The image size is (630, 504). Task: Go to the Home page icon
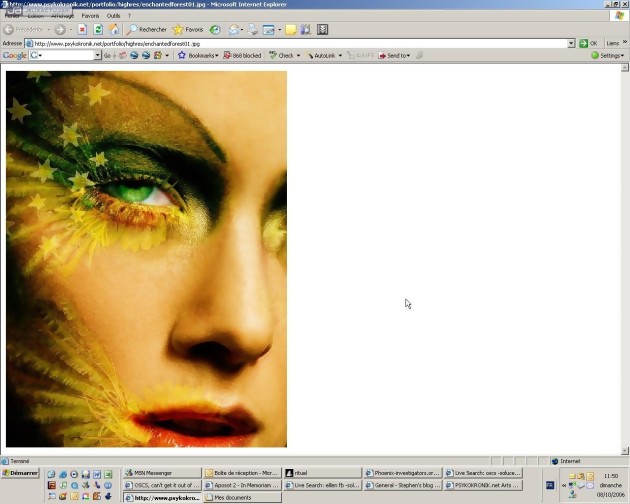pos(113,30)
